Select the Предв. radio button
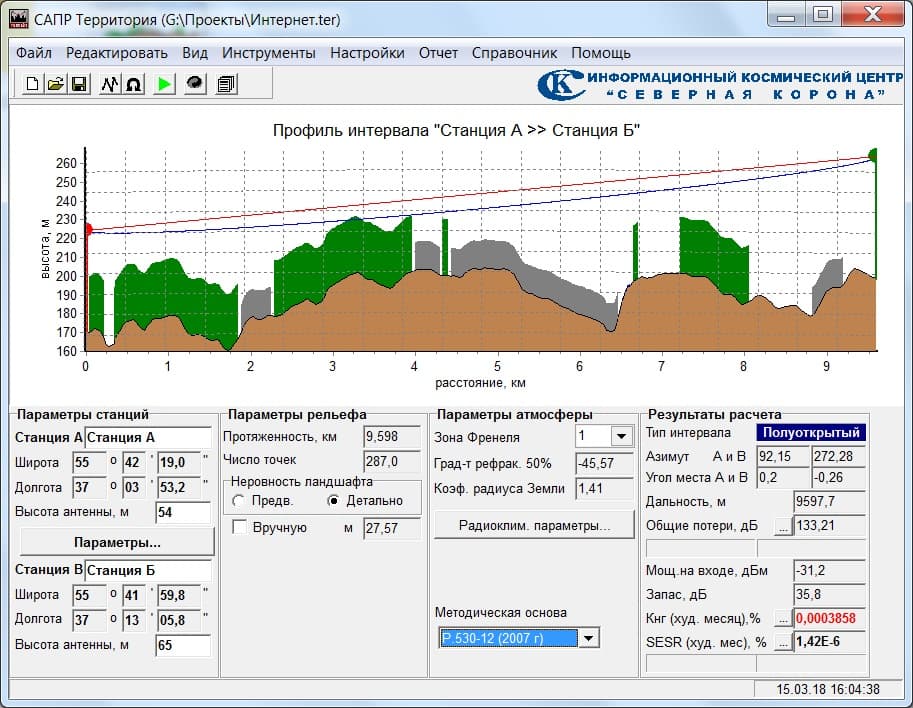Image resolution: width=913 pixels, height=708 pixels. (238, 500)
